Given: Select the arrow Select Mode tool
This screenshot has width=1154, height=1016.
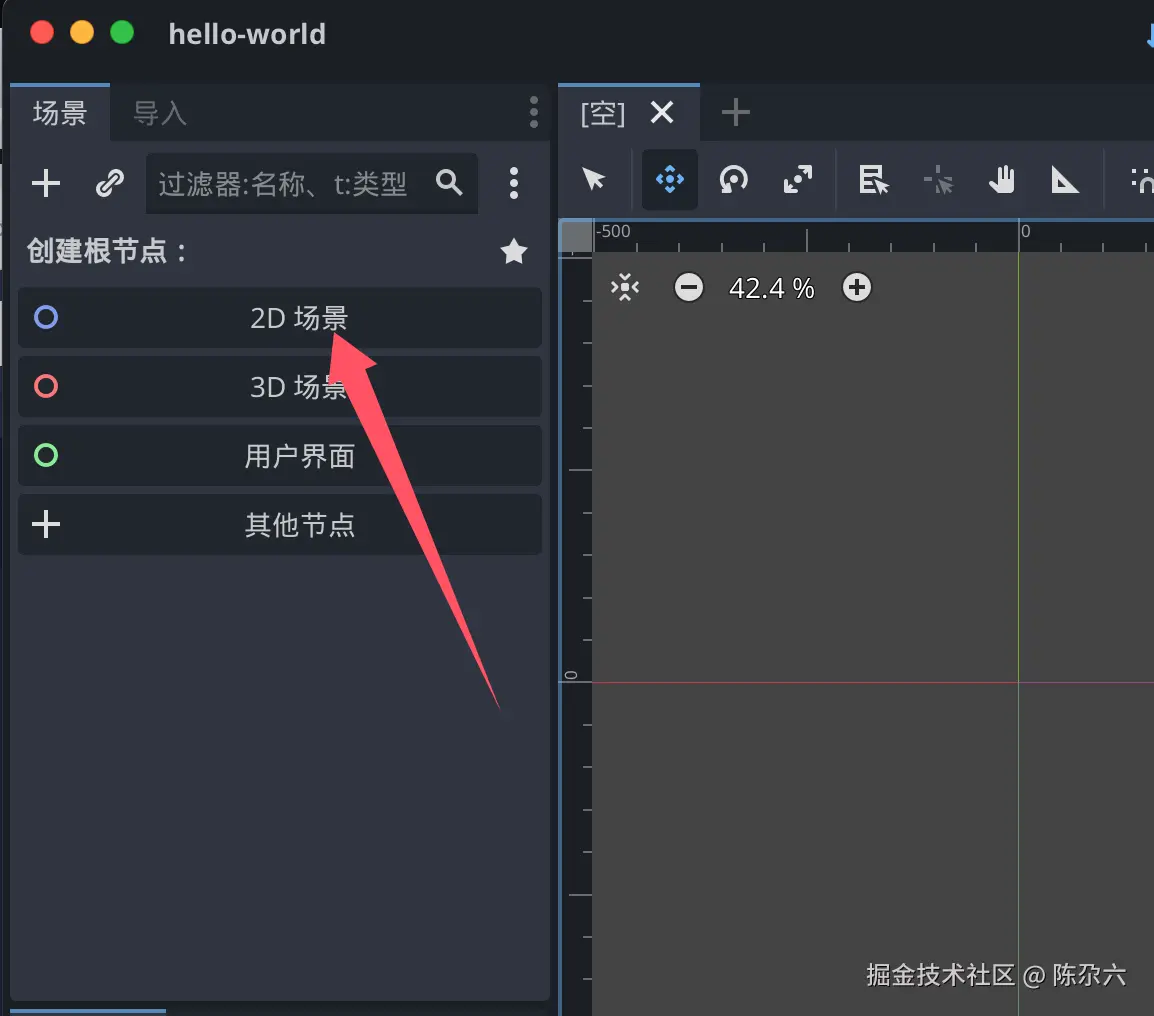Looking at the screenshot, I should click(593, 179).
